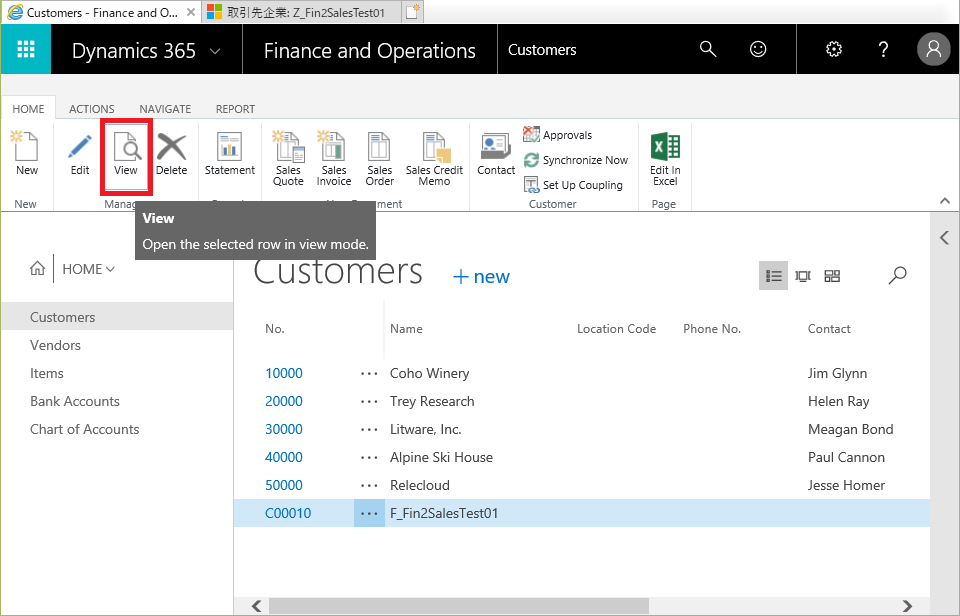Go to Chart of Accounts
The width and height of the screenshot is (960, 616).
pyautogui.click(x=84, y=429)
